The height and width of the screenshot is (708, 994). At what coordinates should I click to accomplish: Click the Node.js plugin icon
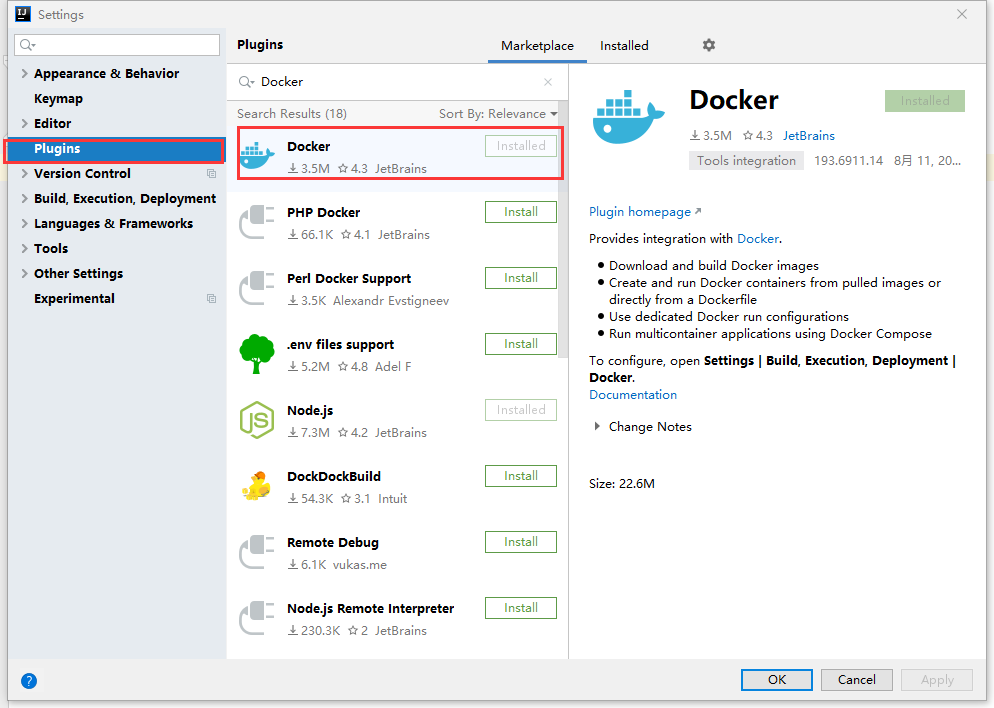258,419
